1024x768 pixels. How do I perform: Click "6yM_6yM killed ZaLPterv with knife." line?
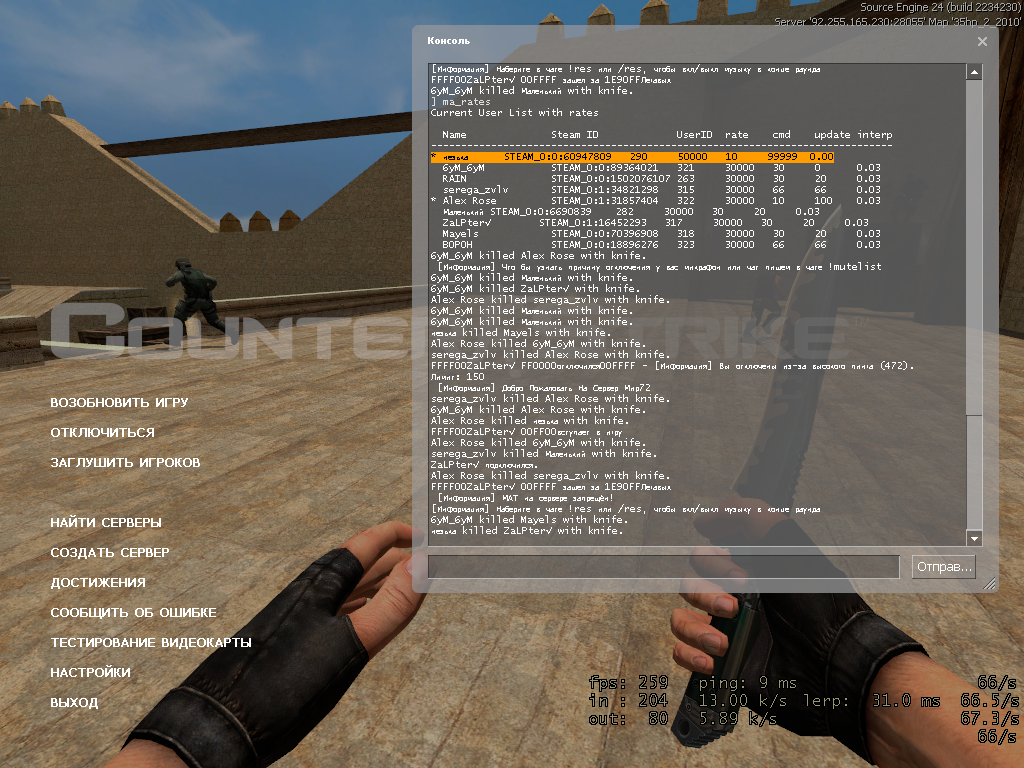[x=536, y=289]
